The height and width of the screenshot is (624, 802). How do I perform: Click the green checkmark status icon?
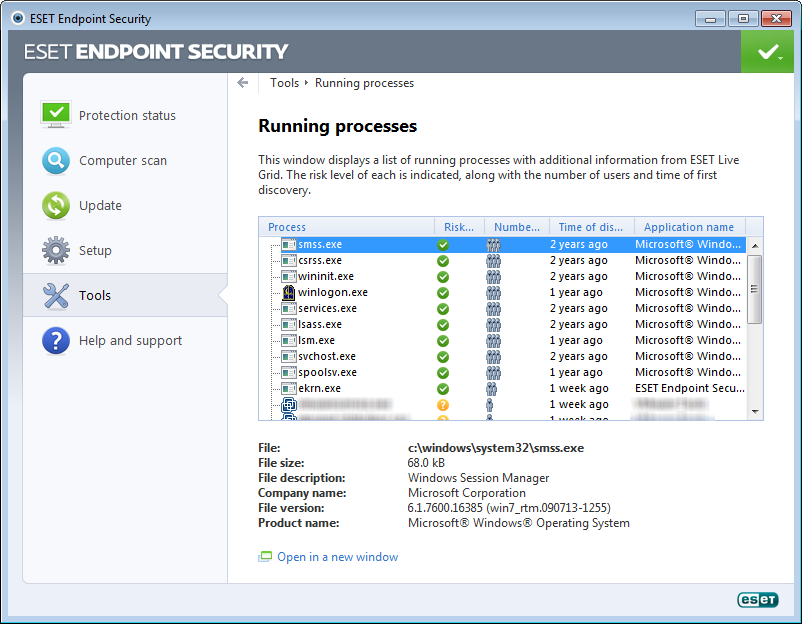[767, 51]
